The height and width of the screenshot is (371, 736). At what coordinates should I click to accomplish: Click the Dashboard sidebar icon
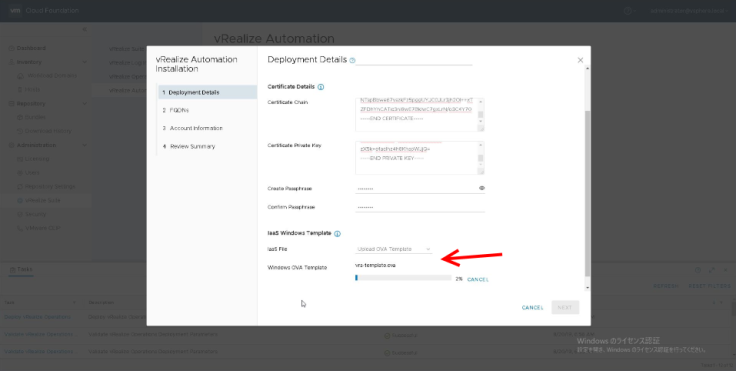11,48
